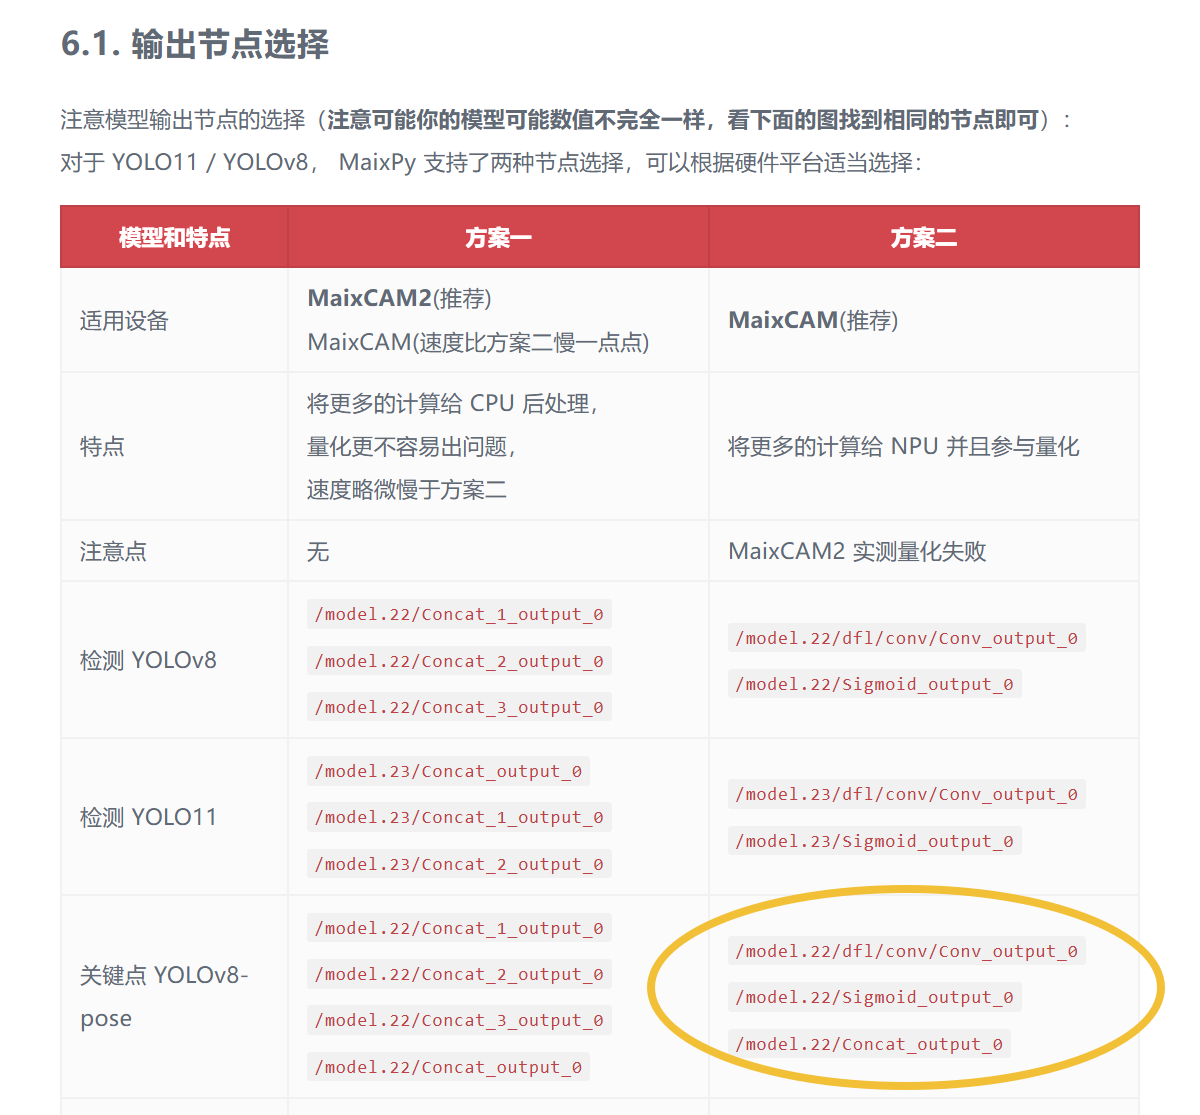
Task: Click /model.22/Sigmoid_output_0 in the 检测 YOLOv8 row
Action: click(874, 684)
